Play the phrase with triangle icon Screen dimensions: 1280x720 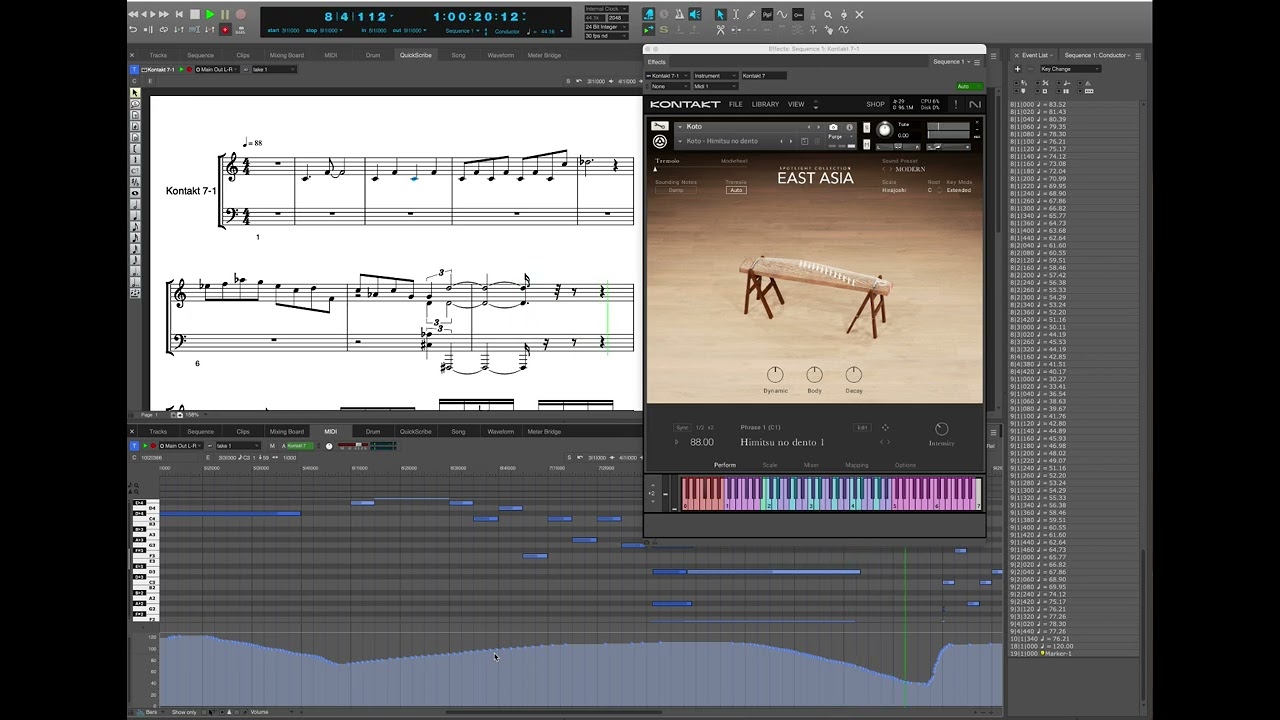coord(676,442)
